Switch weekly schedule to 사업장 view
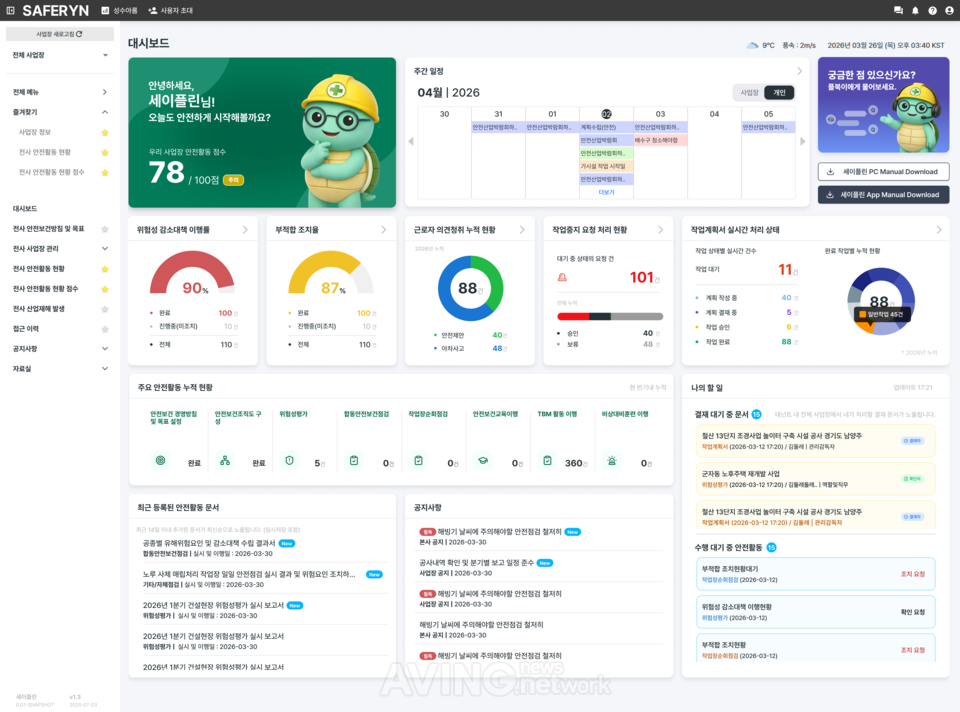Screen dimensions: 960x712 point(749,92)
